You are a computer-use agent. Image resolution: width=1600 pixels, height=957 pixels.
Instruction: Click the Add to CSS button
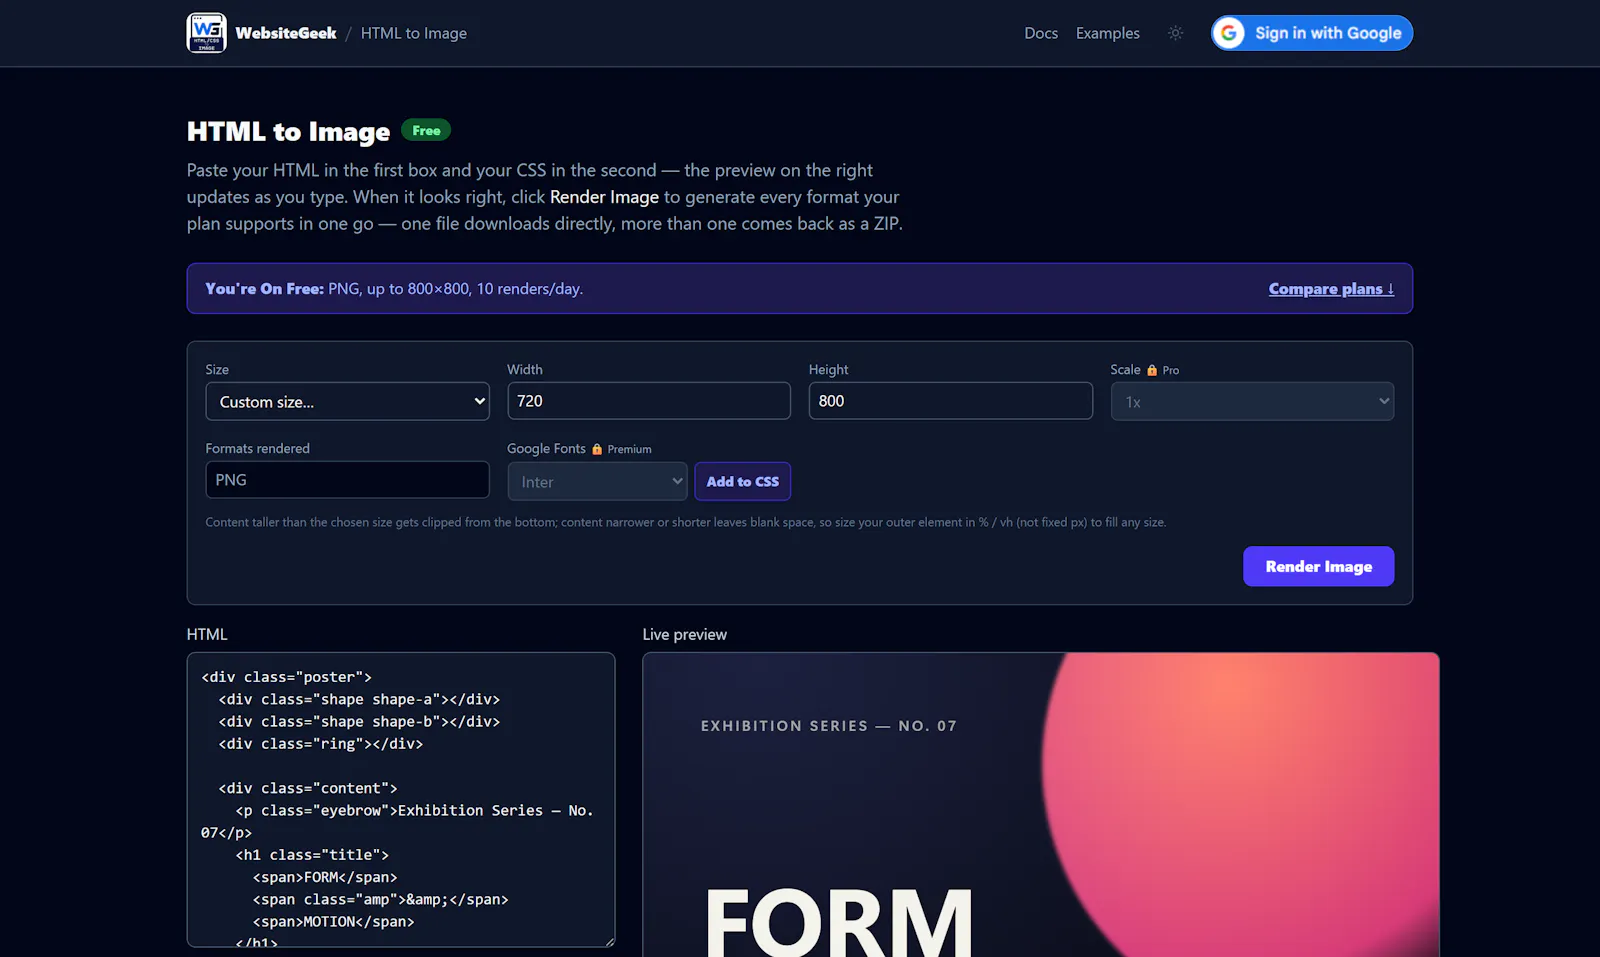(743, 481)
